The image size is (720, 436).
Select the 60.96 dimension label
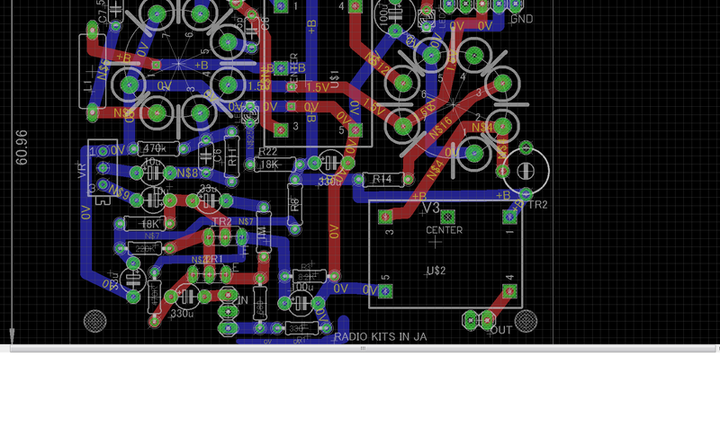pos(22,148)
